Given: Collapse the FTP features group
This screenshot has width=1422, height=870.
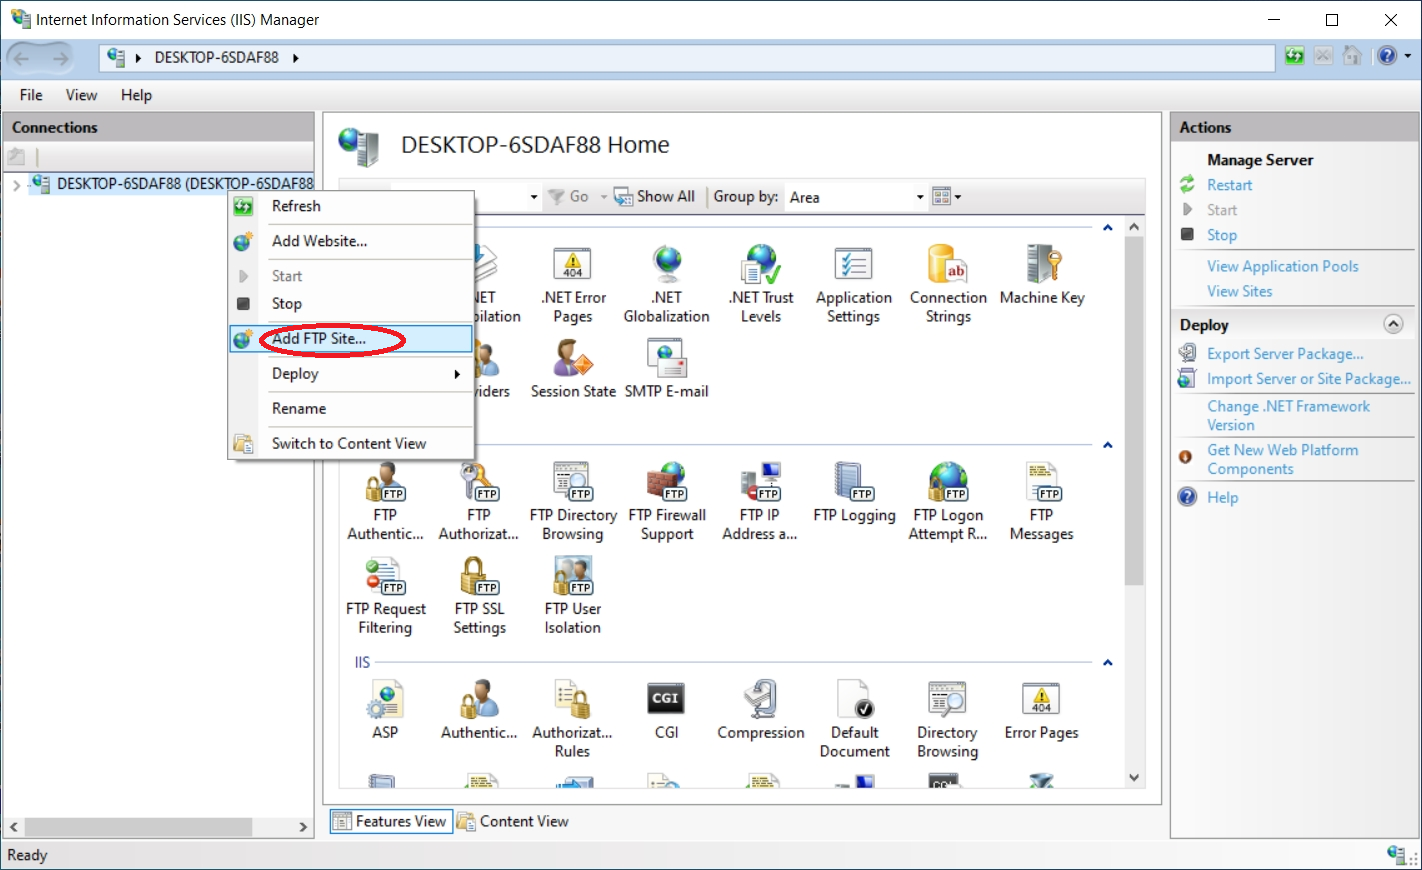Looking at the screenshot, I should coord(1108,445).
